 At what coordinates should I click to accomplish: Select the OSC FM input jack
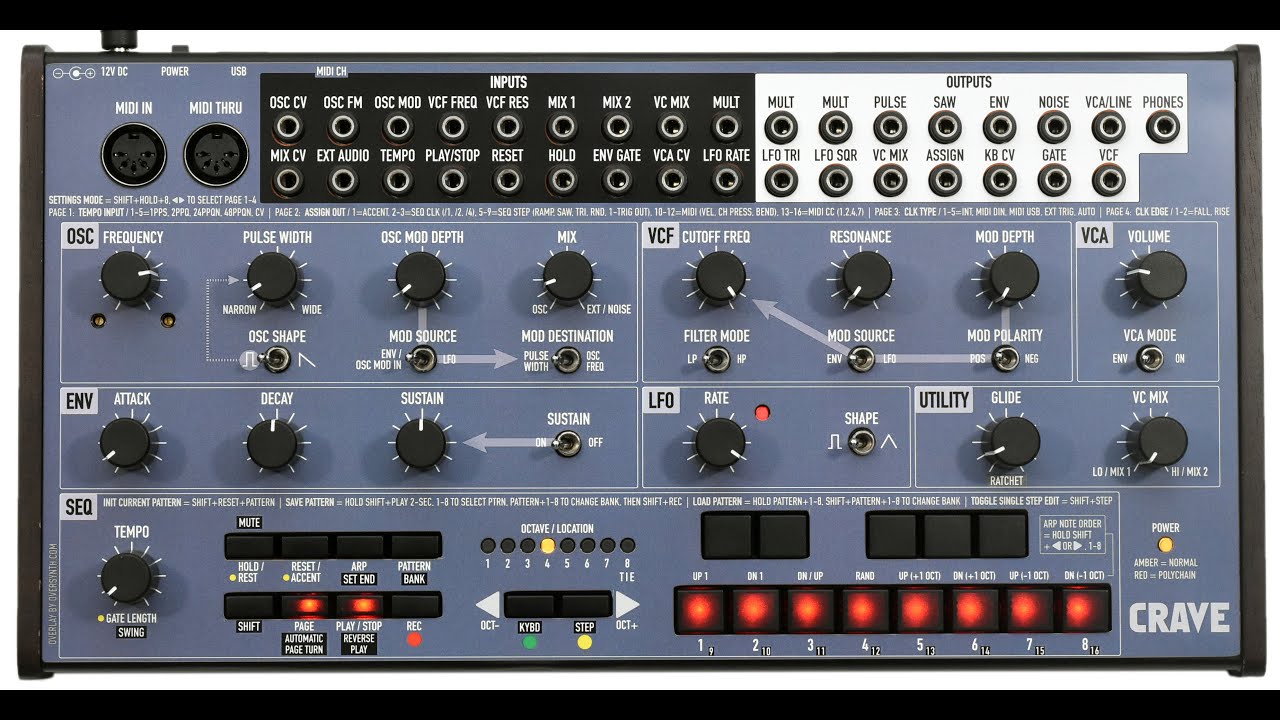tap(343, 127)
